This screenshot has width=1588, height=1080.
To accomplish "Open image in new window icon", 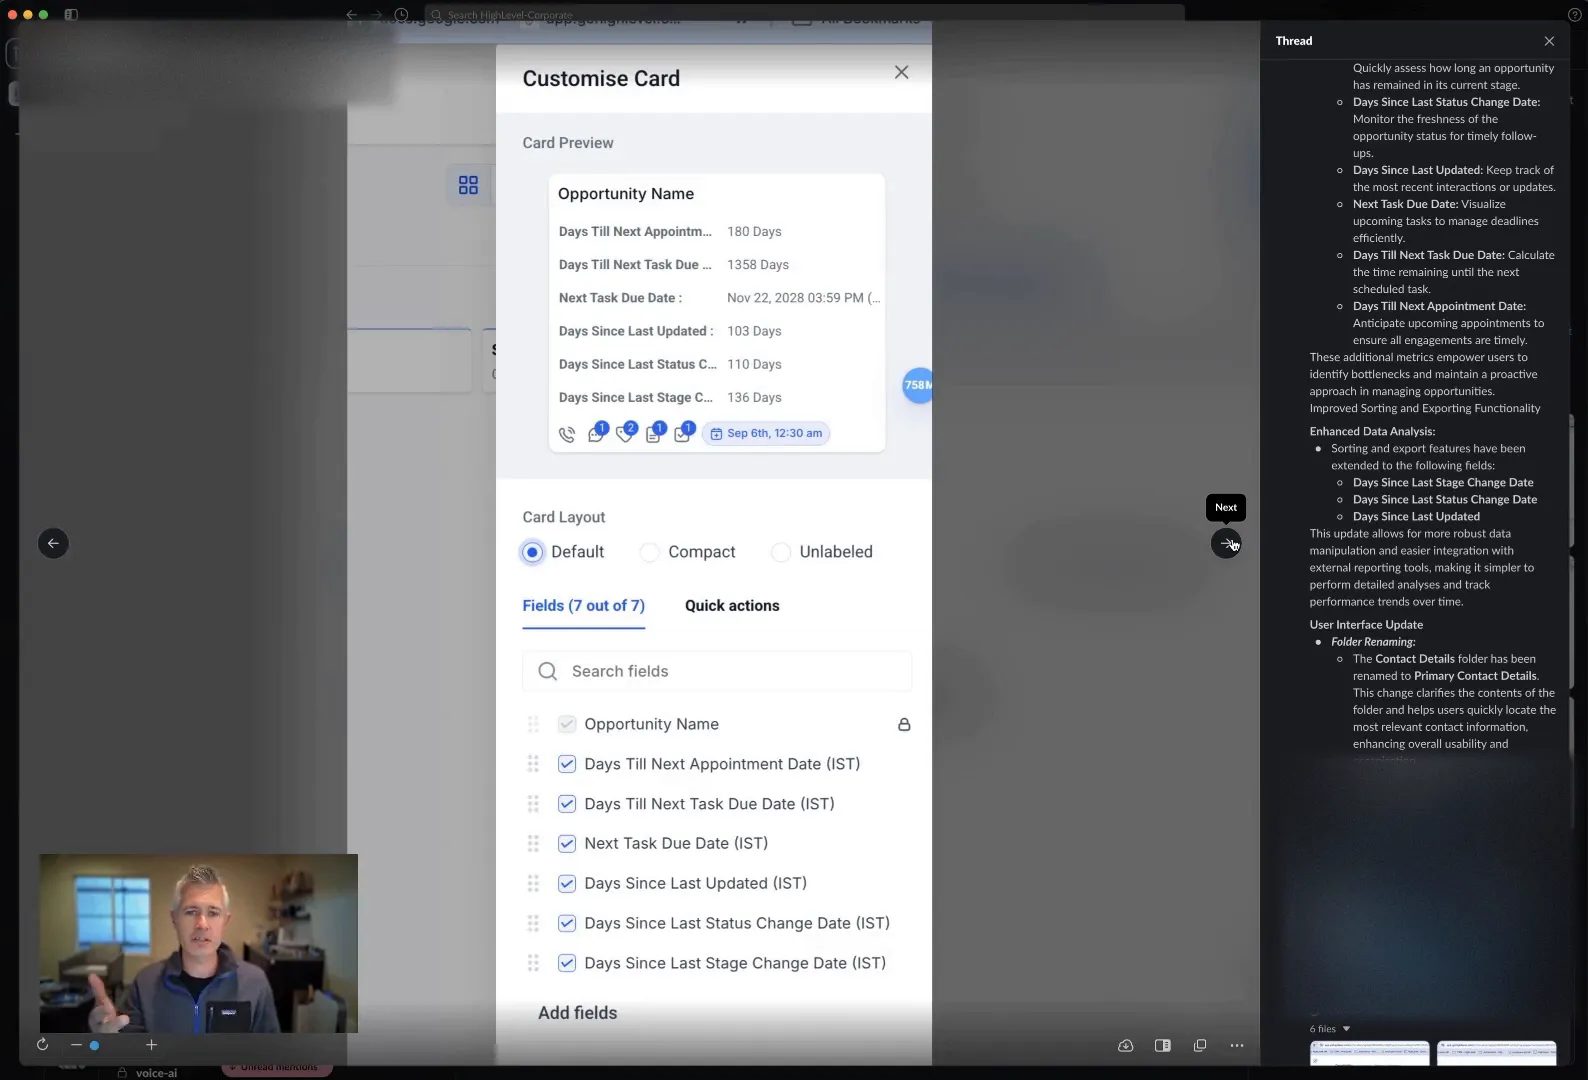I will click(x=1200, y=1045).
